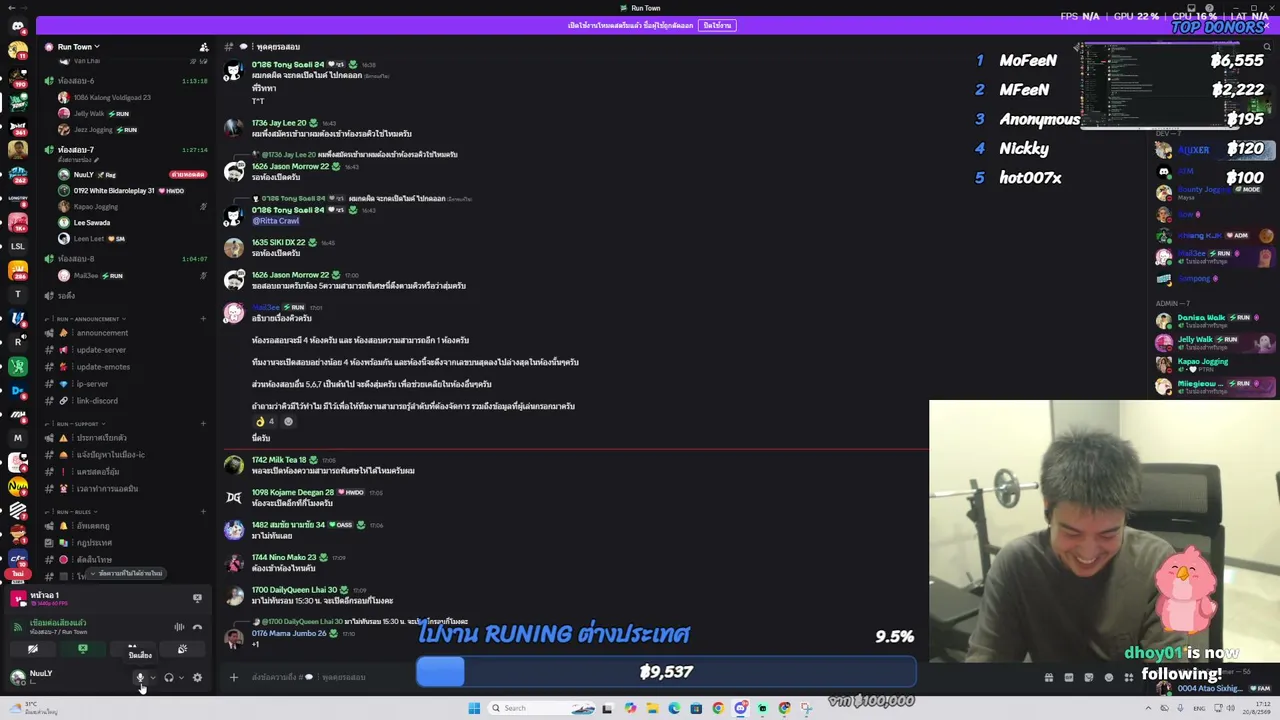This screenshot has height=720, width=1280.
Task: Open the announcement channel
Action: pos(103,333)
